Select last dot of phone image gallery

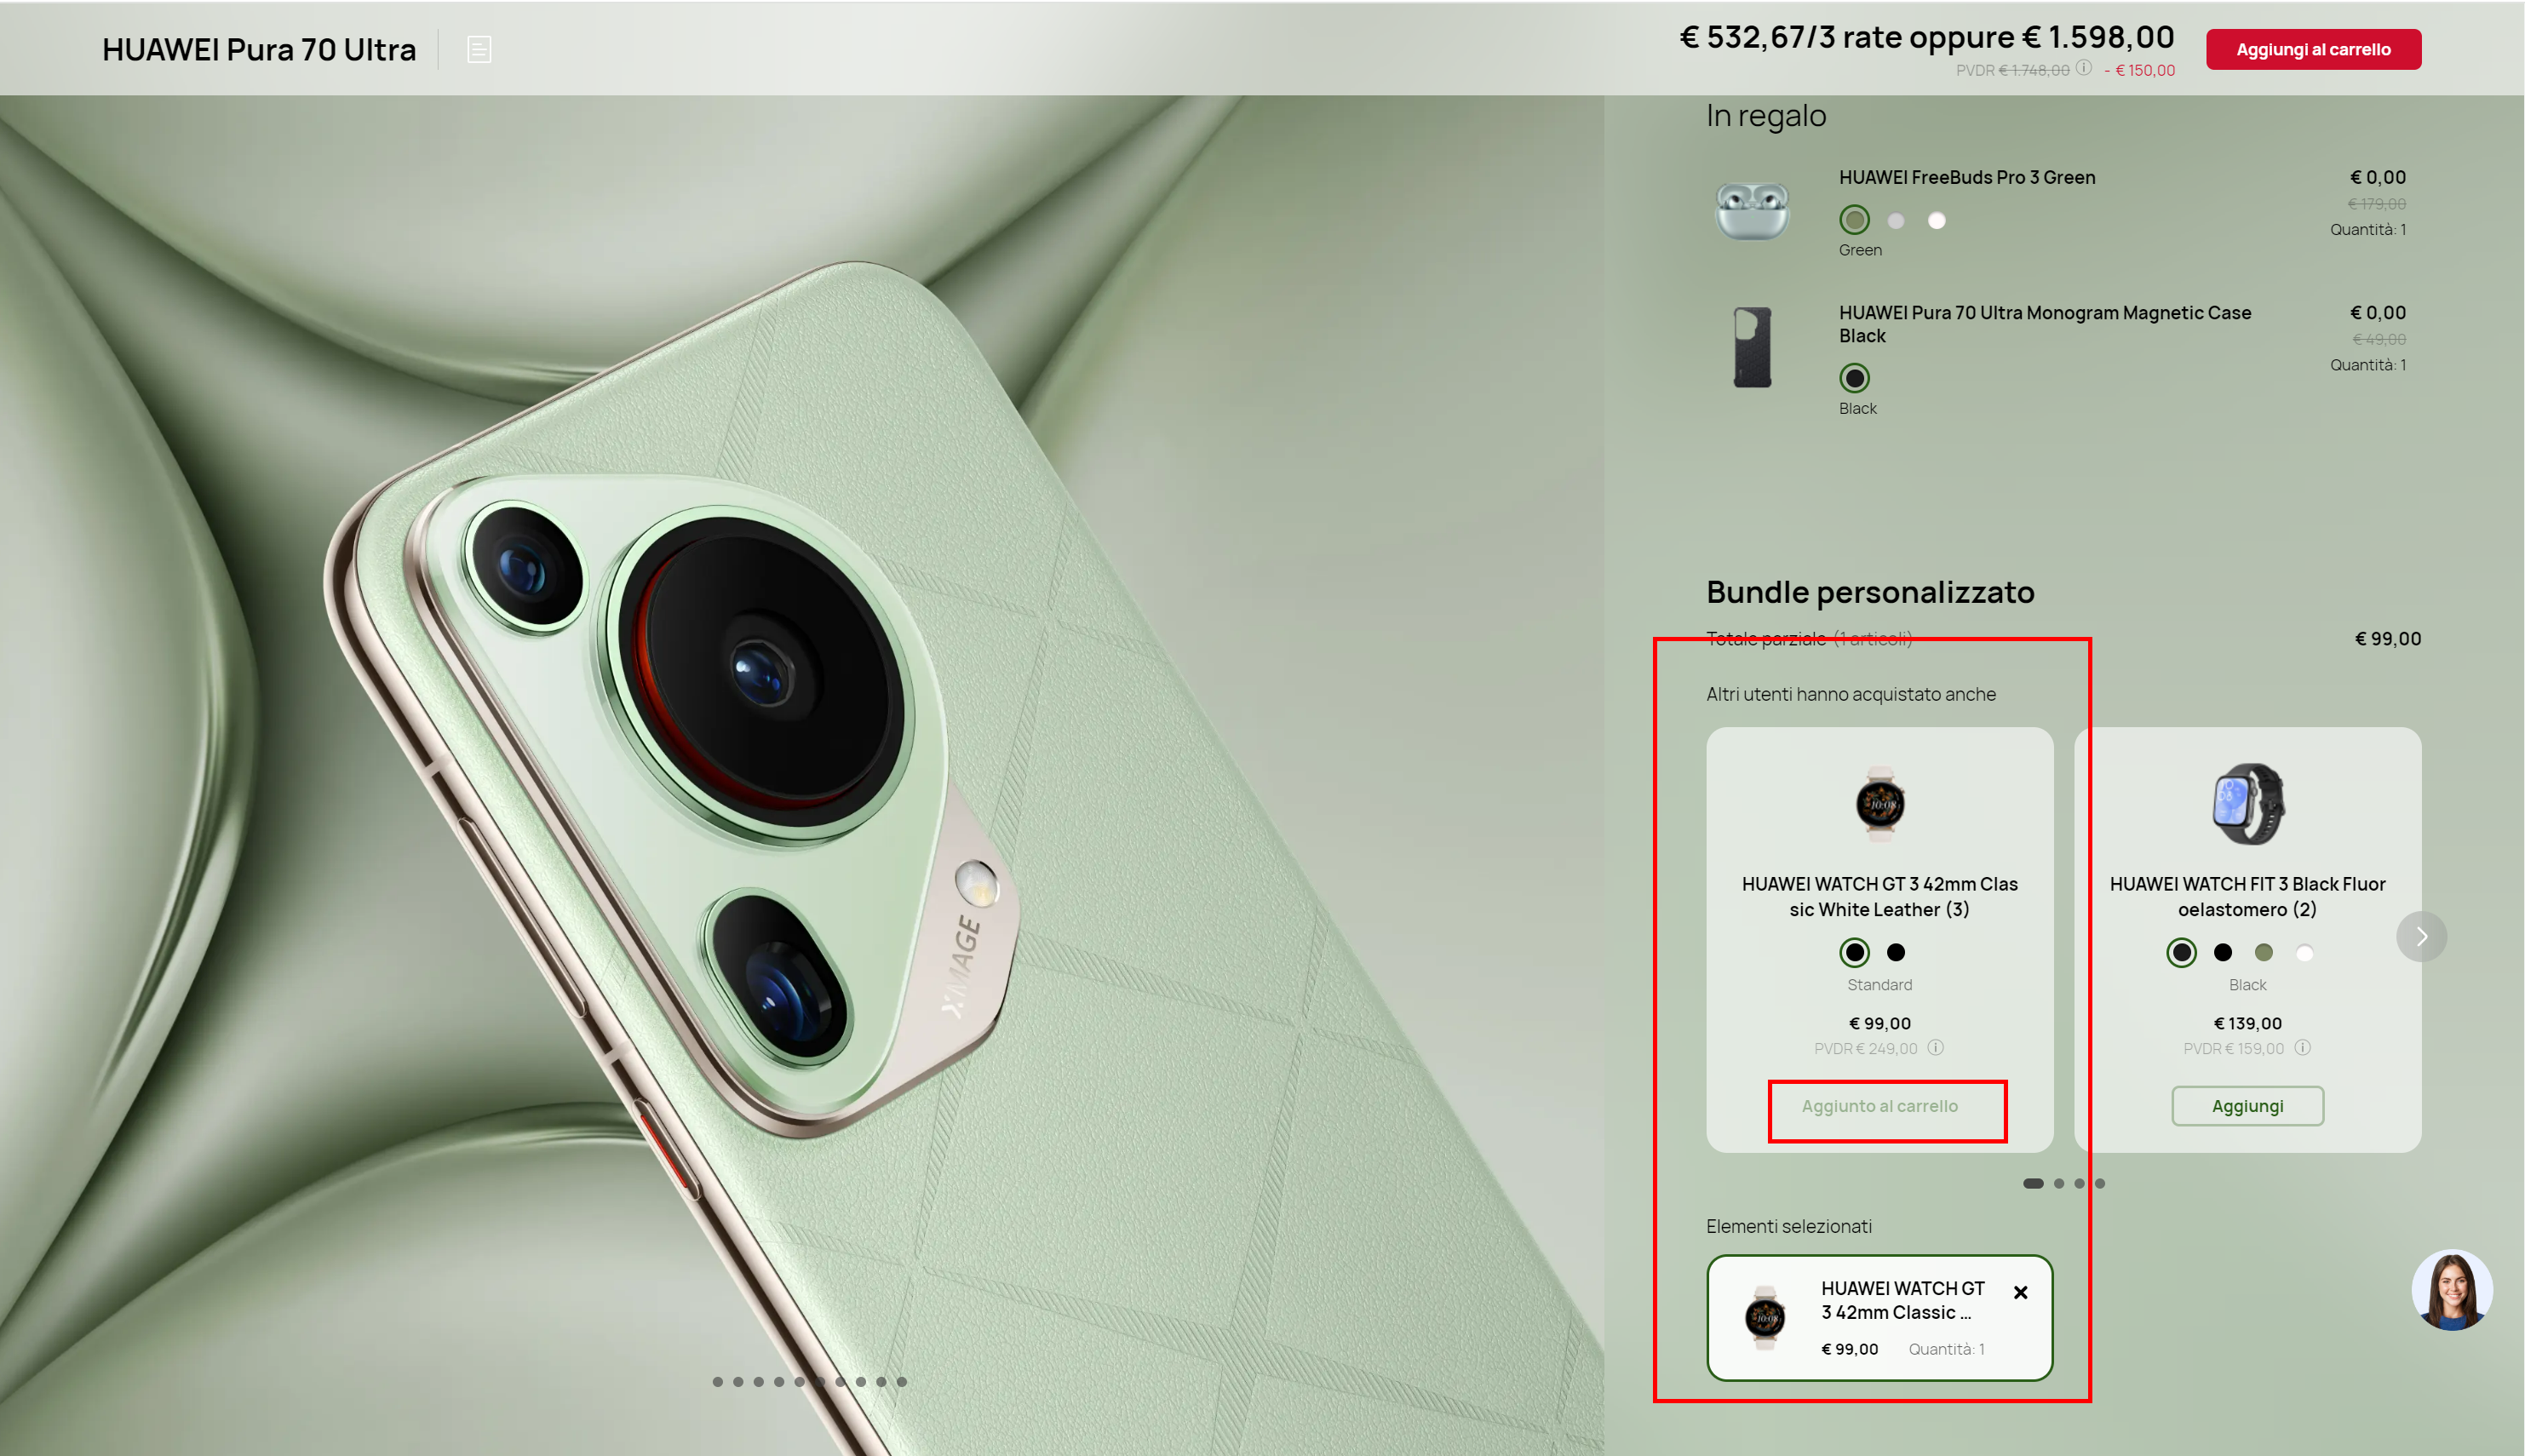(902, 1382)
